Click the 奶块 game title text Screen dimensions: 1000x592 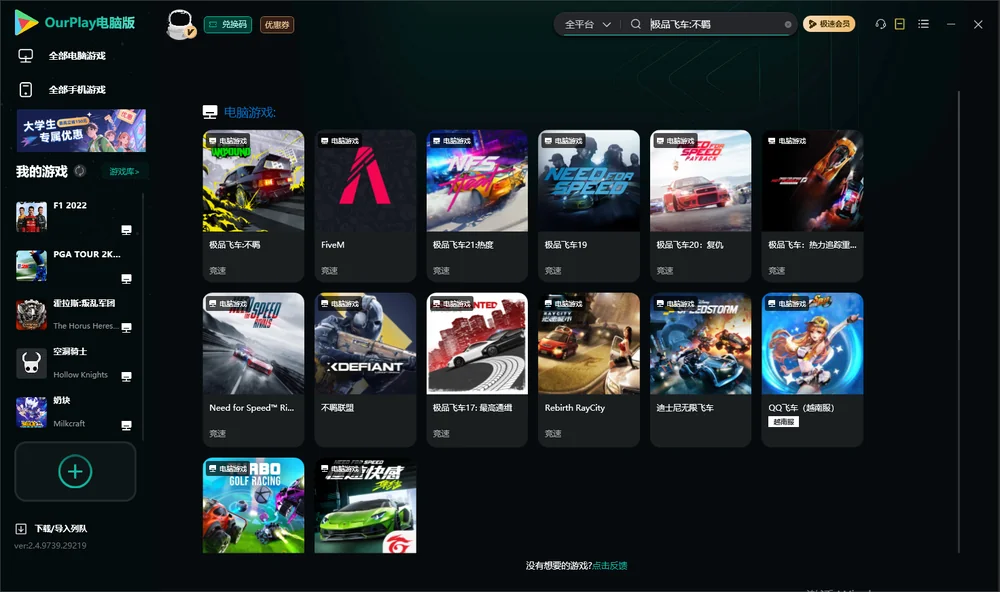click(x=62, y=401)
